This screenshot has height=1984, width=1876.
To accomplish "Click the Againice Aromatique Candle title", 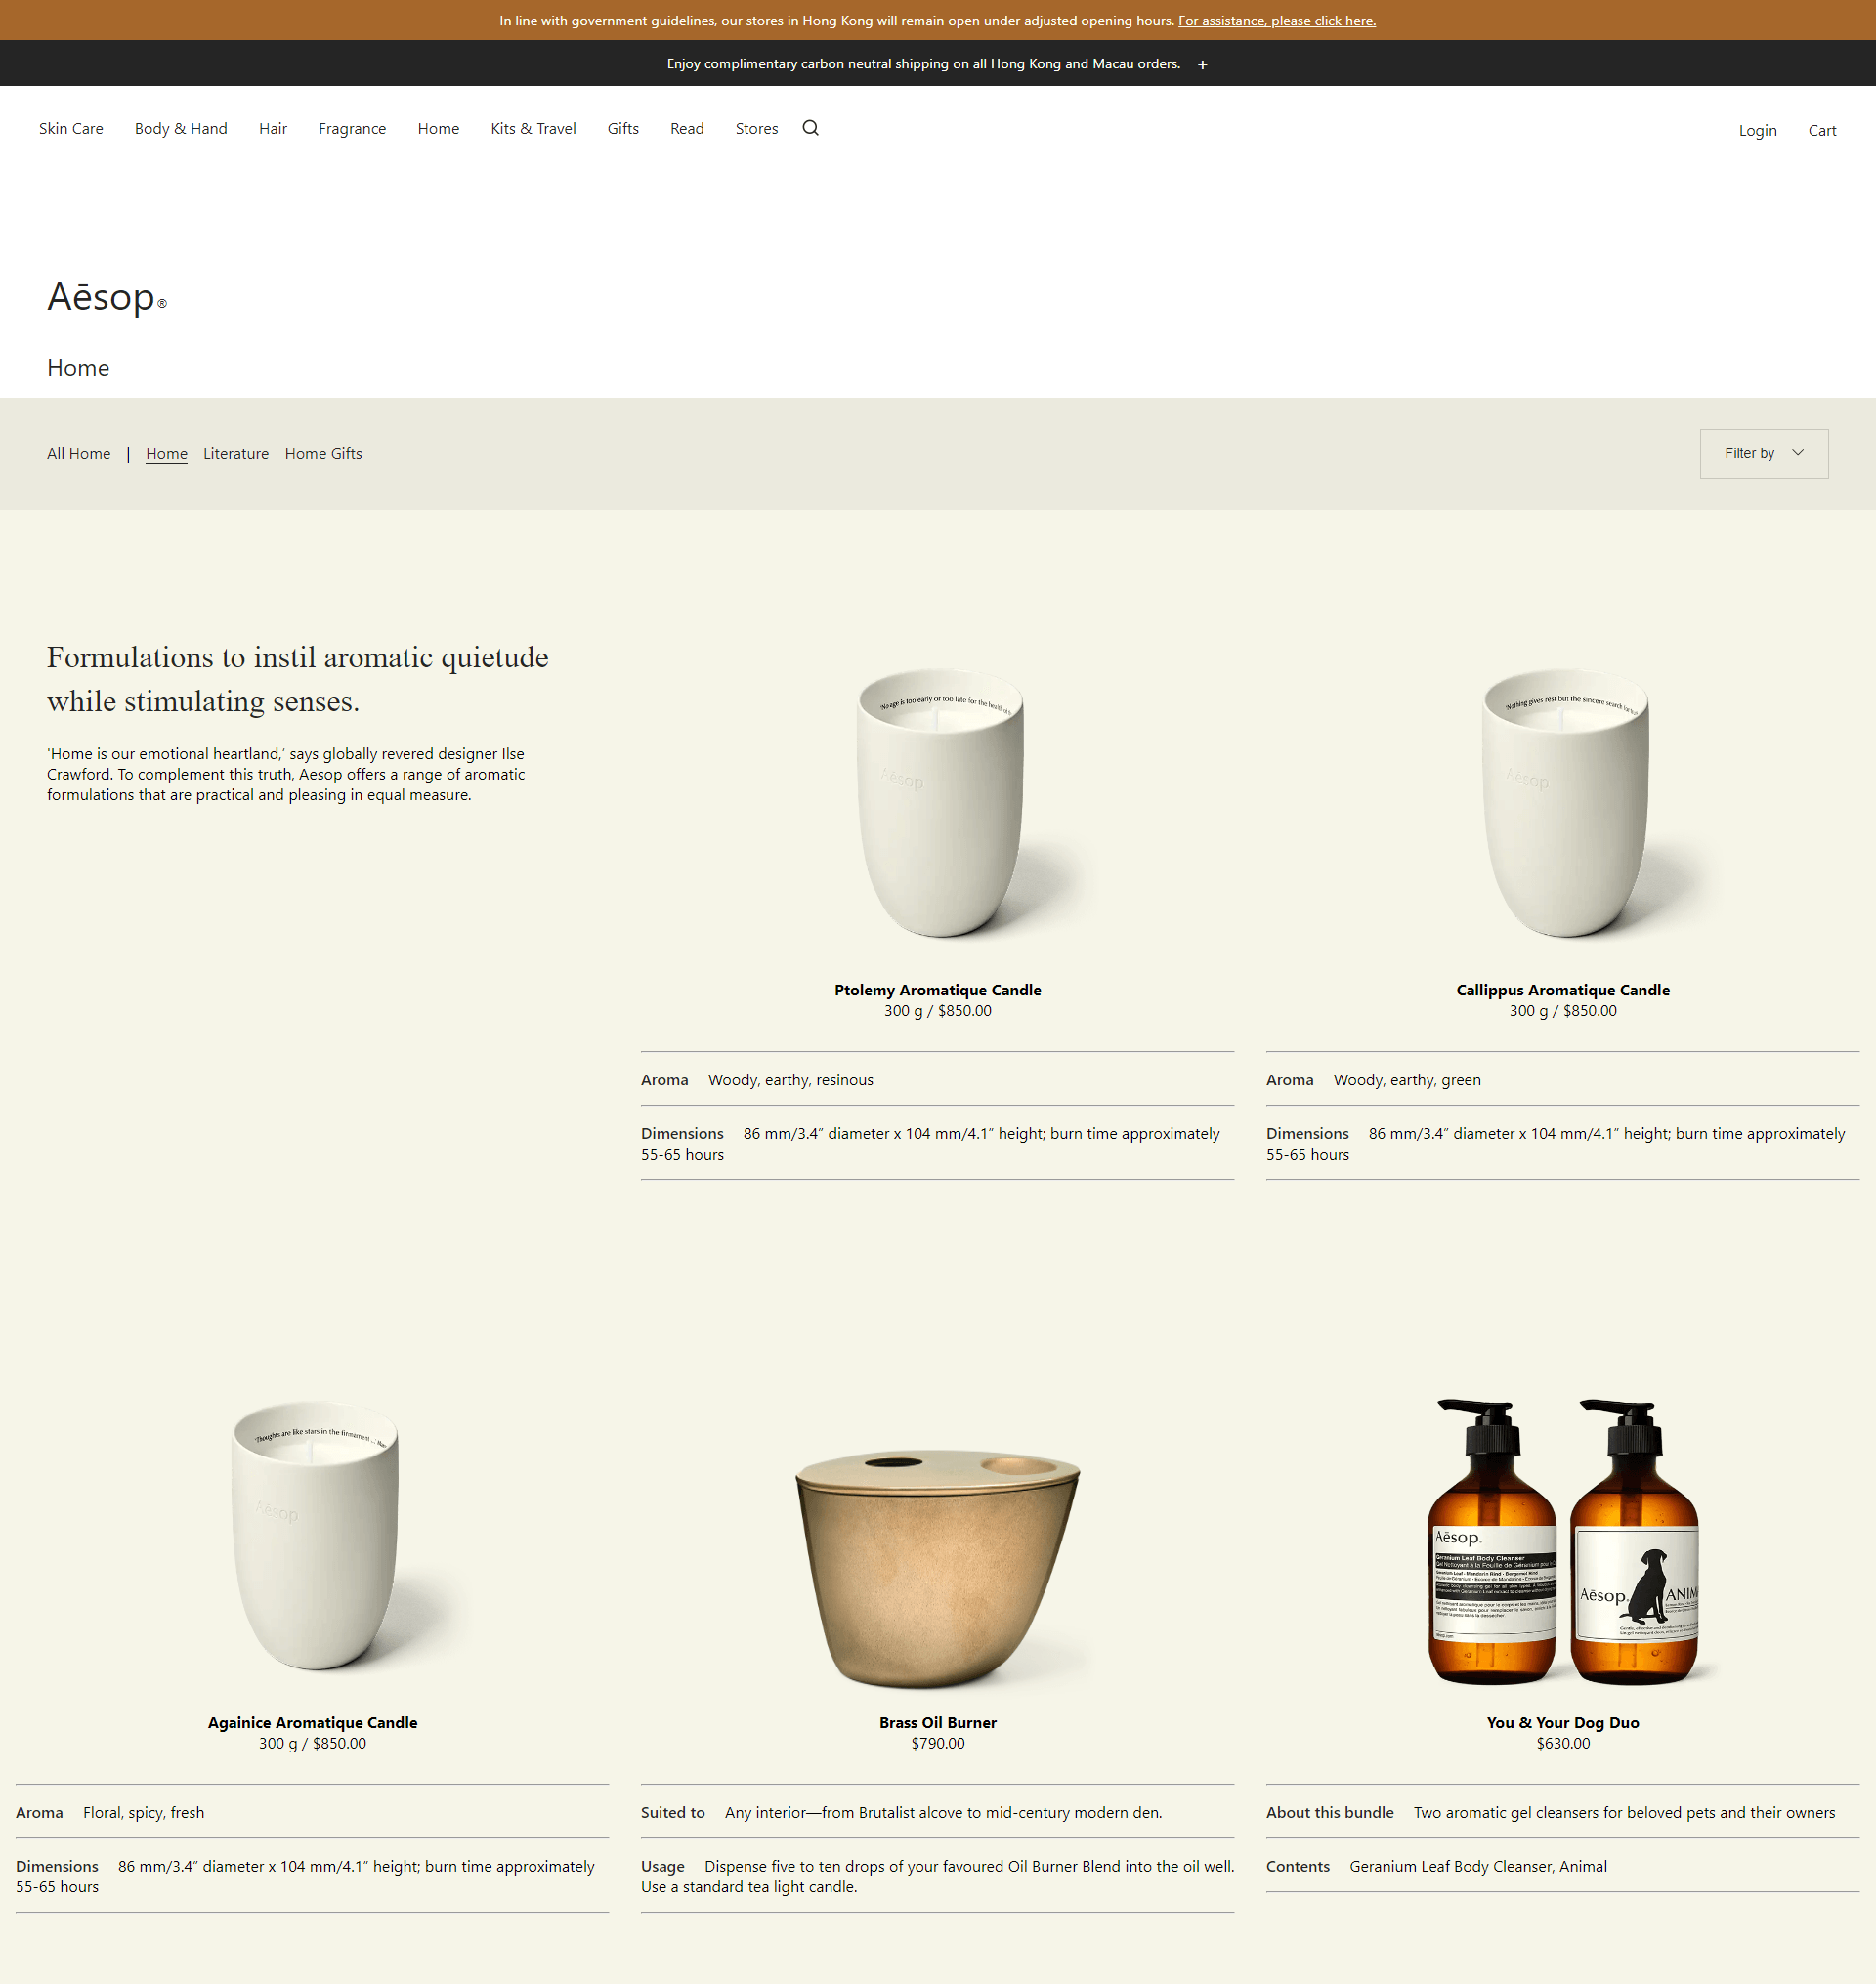I will (x=313, y=1722).
